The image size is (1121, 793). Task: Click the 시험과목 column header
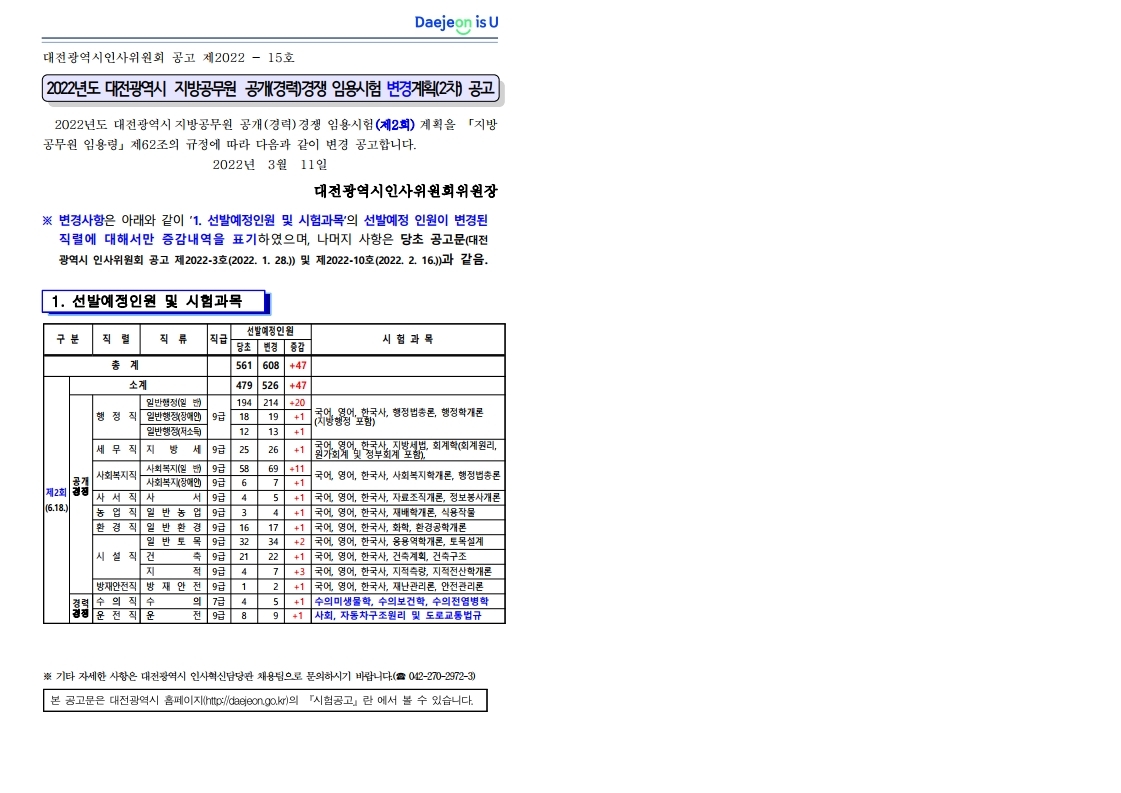pyautogui.click(x=407, y=339)
